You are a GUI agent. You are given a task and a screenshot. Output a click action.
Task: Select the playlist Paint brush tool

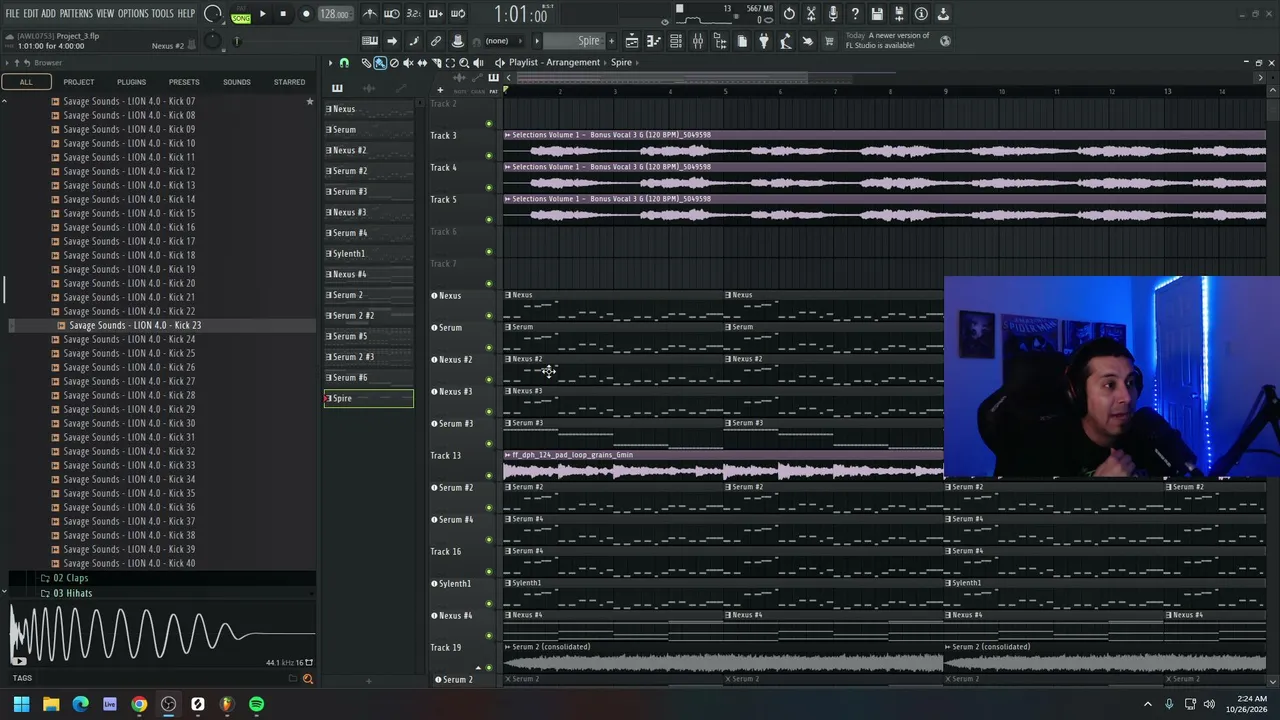coord(380,62)
